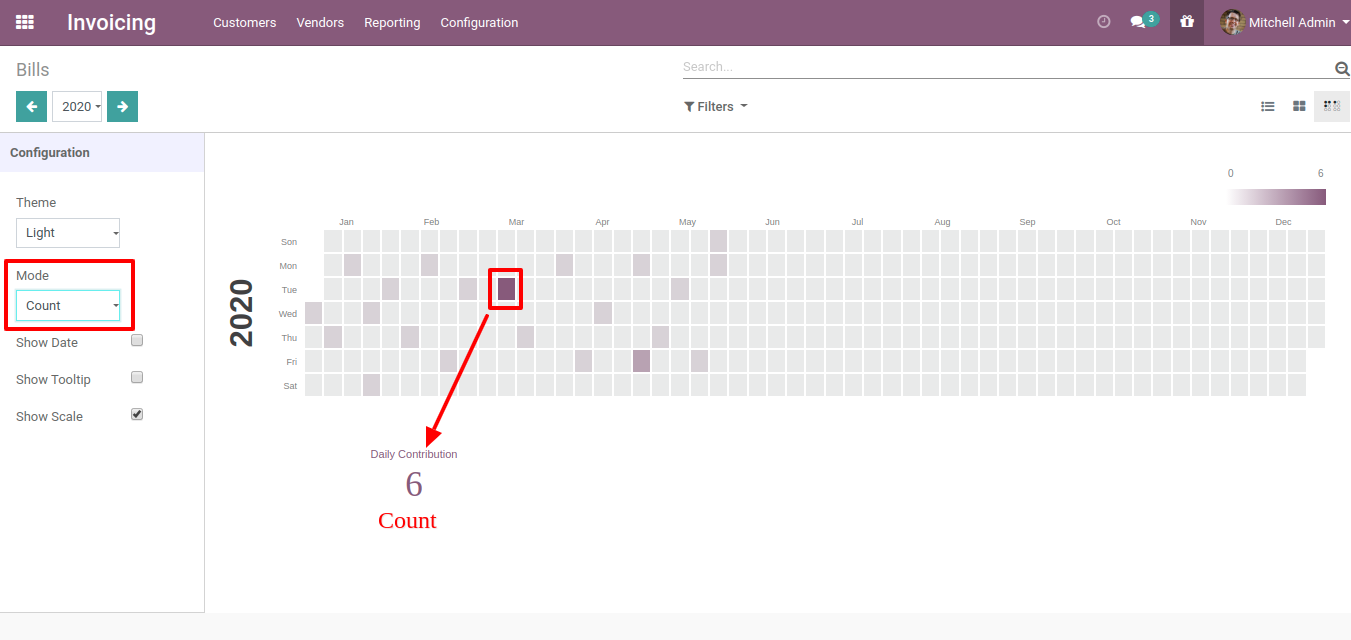This screenshot has height=640, width=1351.
Task: Open the Theme dropdown showing Light
Action: pyautogui.click(x=68, y=233)
